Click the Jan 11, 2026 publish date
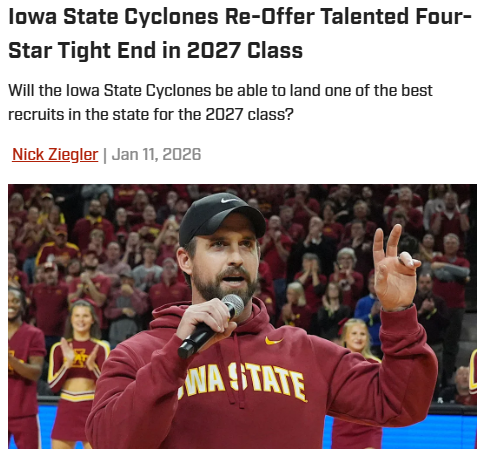488x457 pixels. (x=156, y=155)
